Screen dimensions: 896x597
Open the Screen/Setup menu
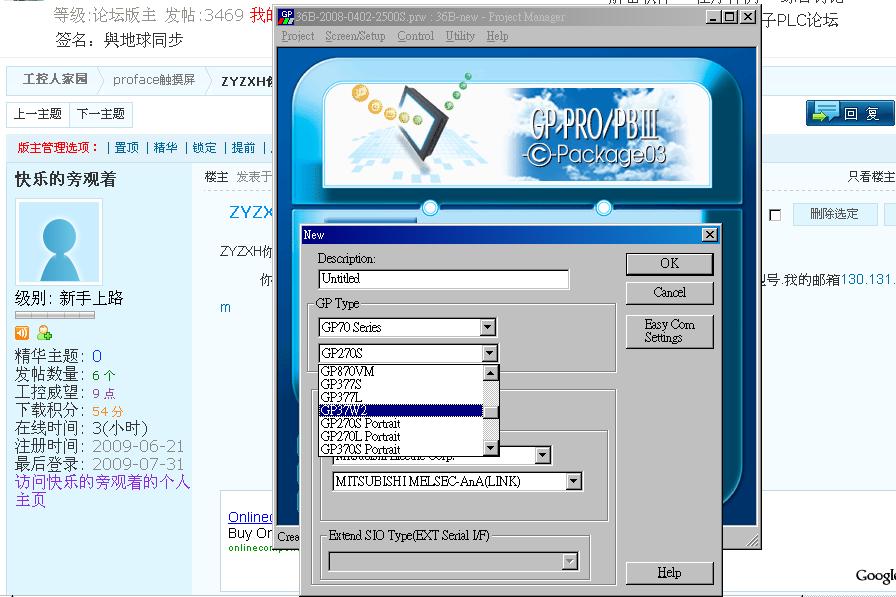(355, 36)
